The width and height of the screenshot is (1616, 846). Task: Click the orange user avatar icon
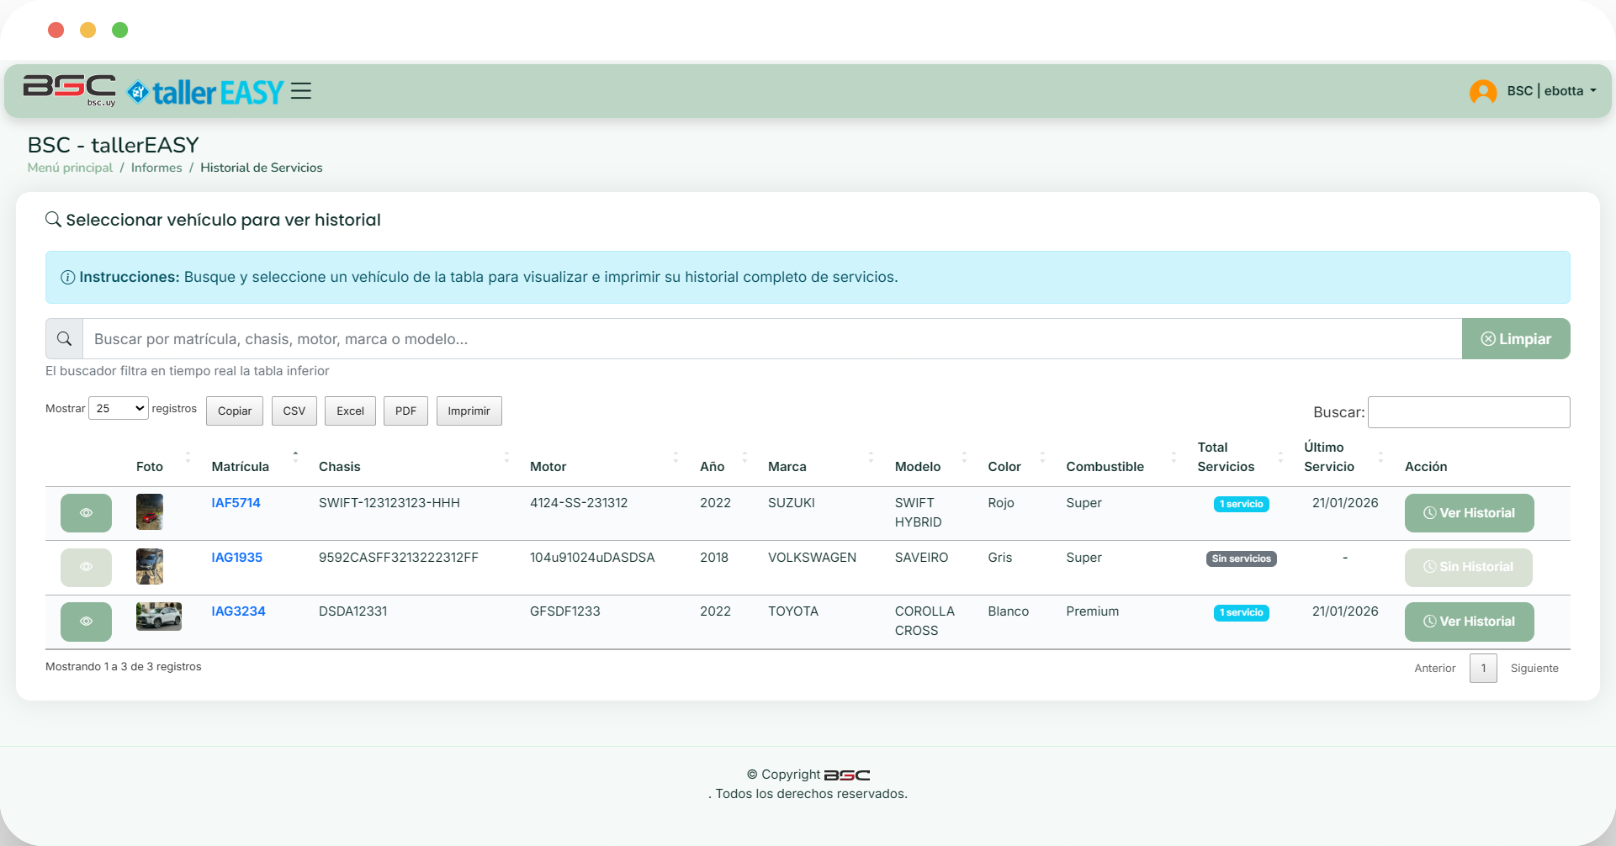[x=1482, y=91]
